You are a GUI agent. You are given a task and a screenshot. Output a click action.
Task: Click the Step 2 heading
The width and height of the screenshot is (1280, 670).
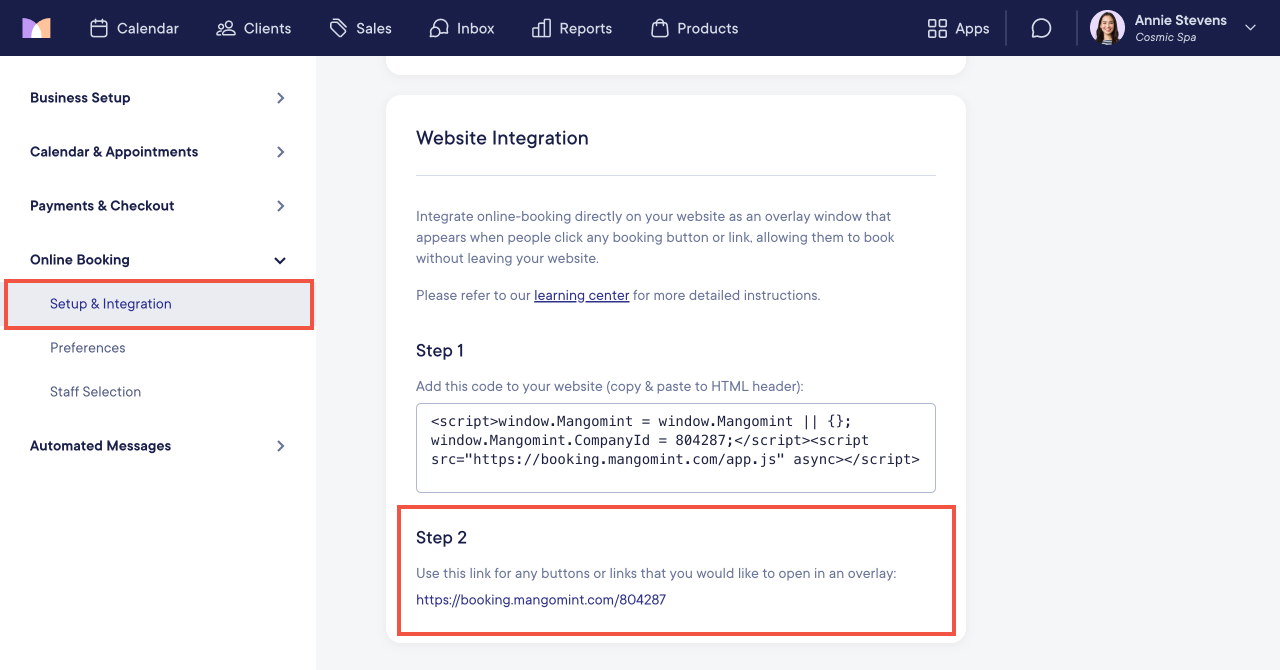click(441, 538)
